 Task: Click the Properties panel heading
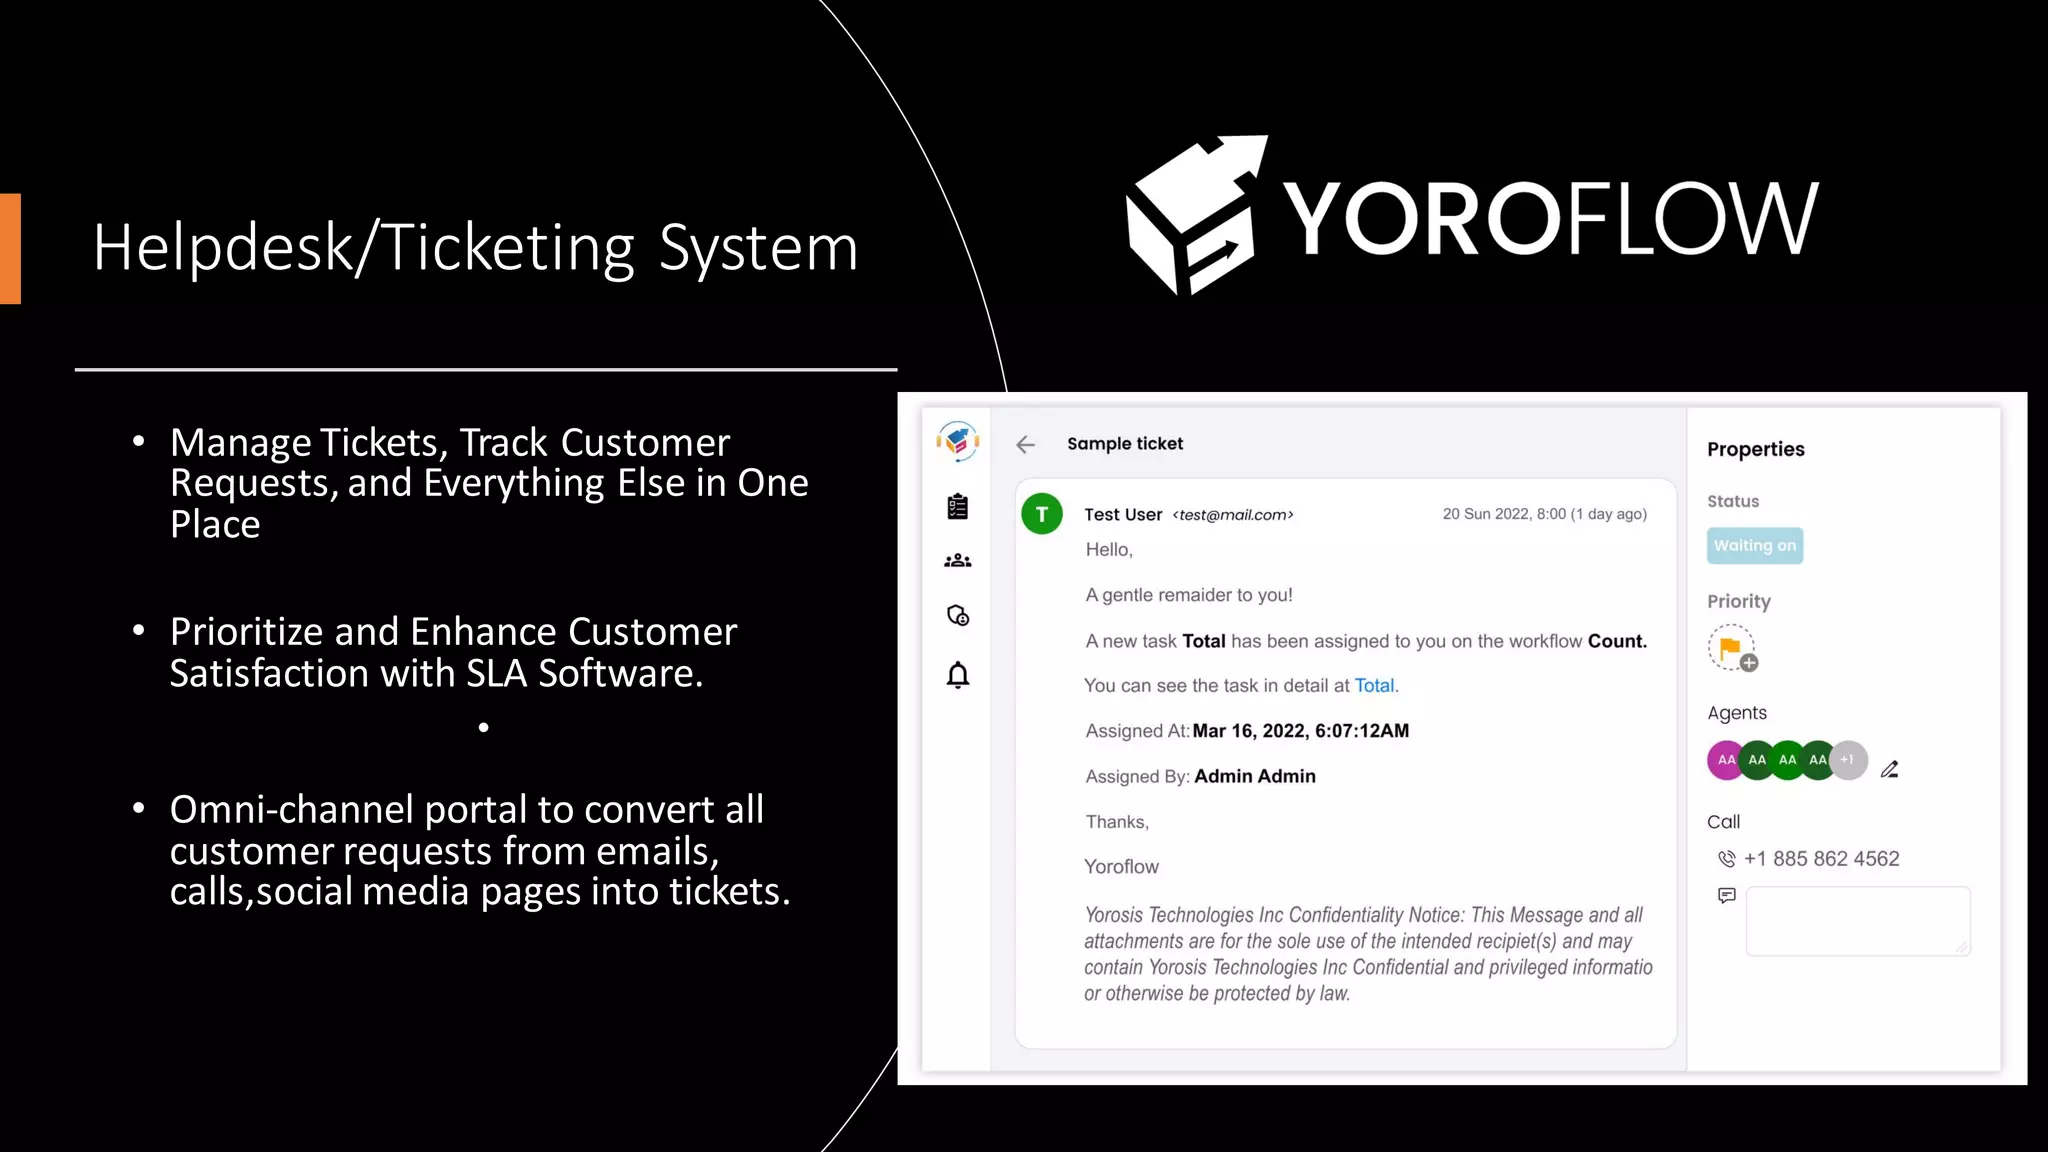(1756, 450)
